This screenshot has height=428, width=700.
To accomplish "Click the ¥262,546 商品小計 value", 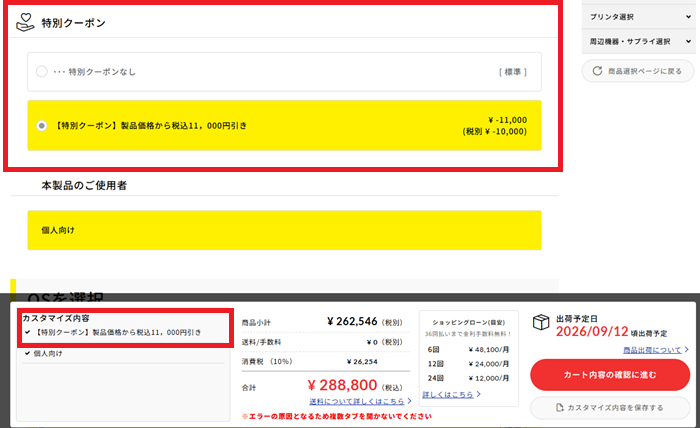I will click(352, 321).
